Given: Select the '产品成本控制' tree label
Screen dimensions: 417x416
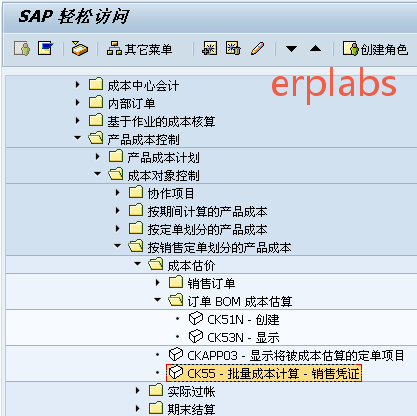Looking at the screenshot, I should (143, 140).
